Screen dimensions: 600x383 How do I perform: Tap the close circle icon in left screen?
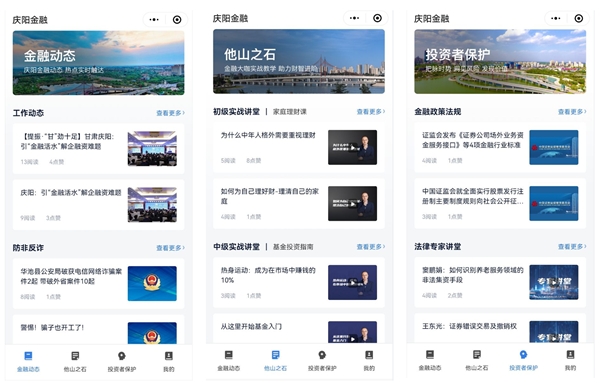click(177, 20)
